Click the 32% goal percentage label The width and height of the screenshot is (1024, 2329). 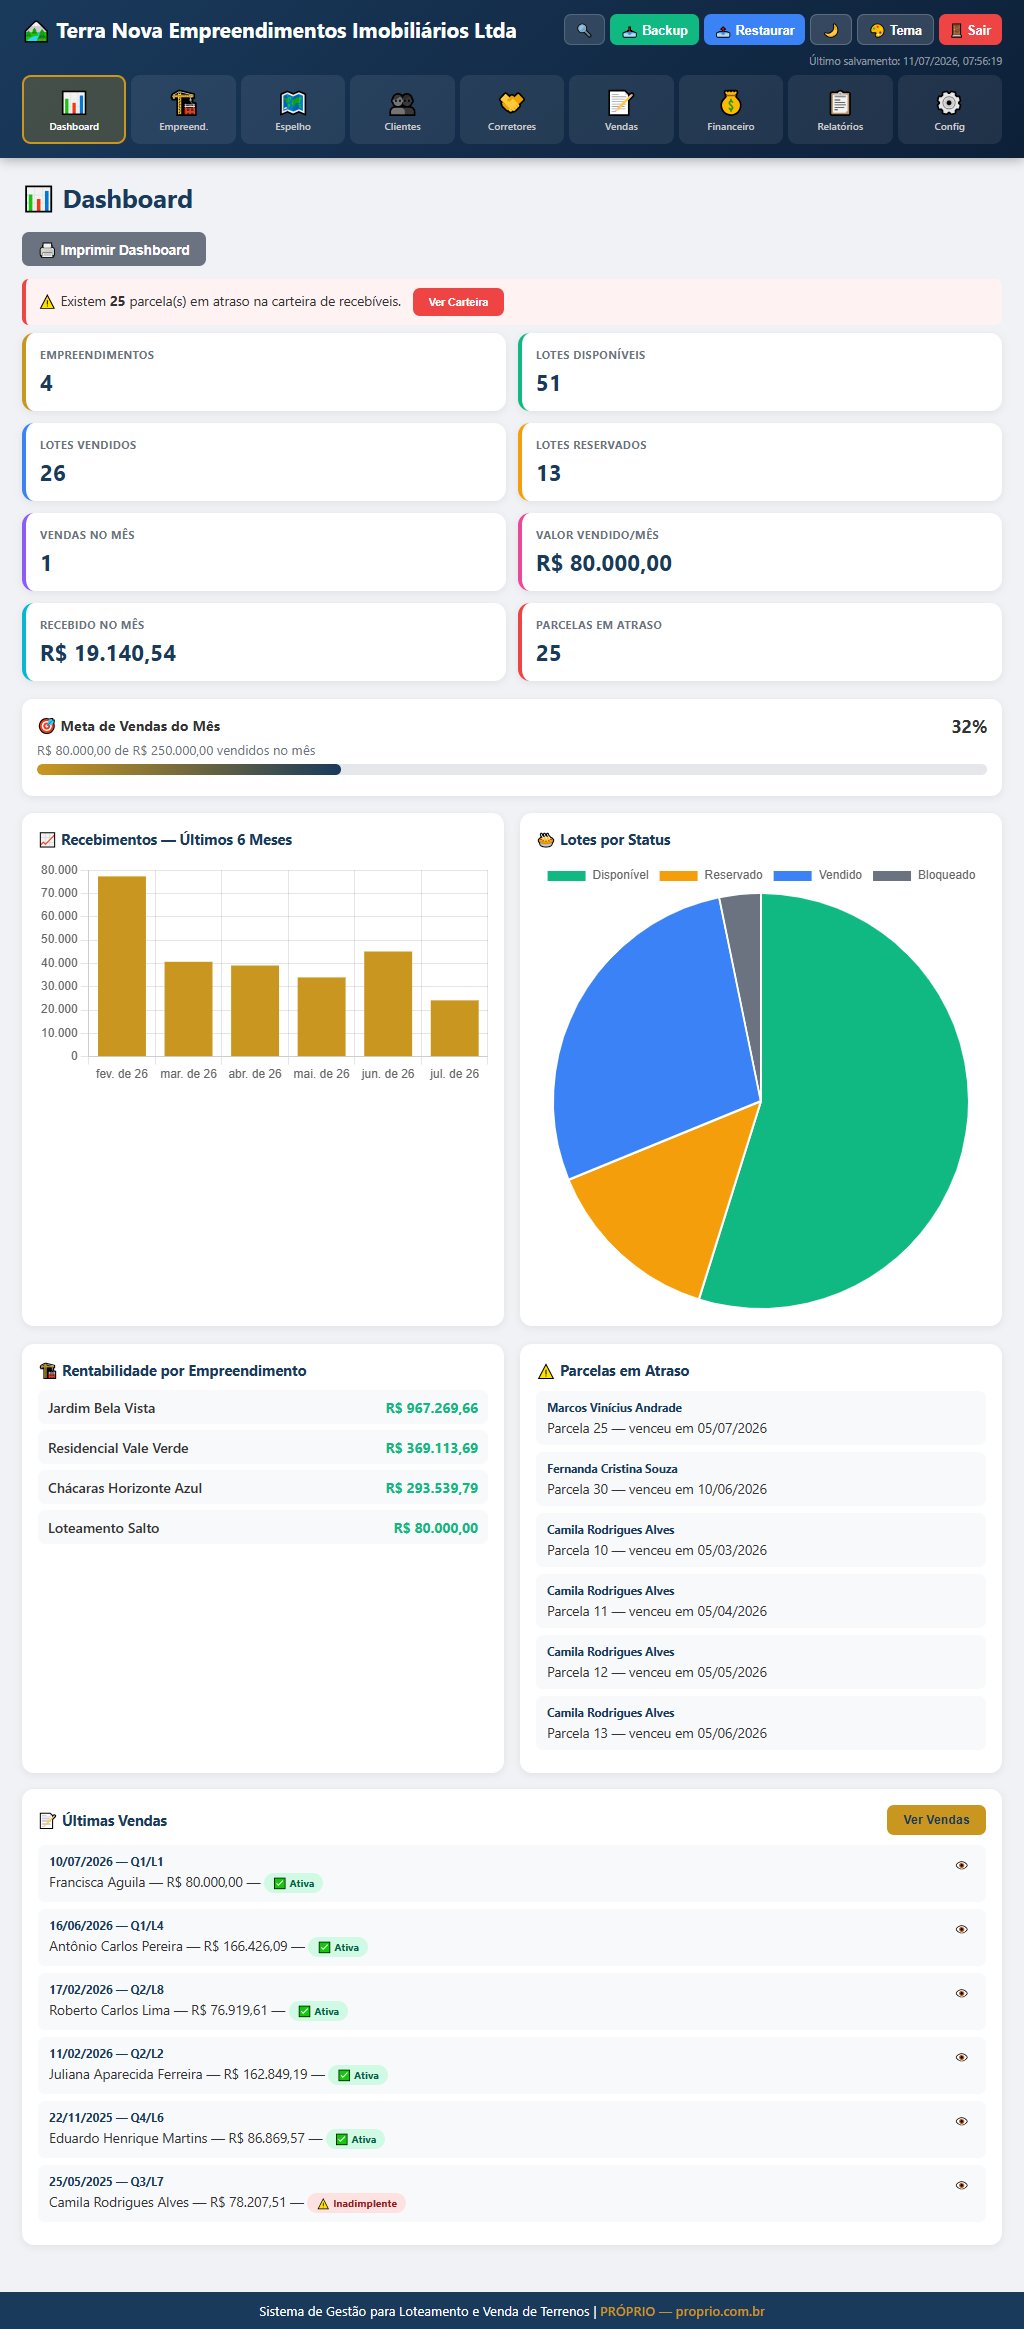(x=969, y=727)
